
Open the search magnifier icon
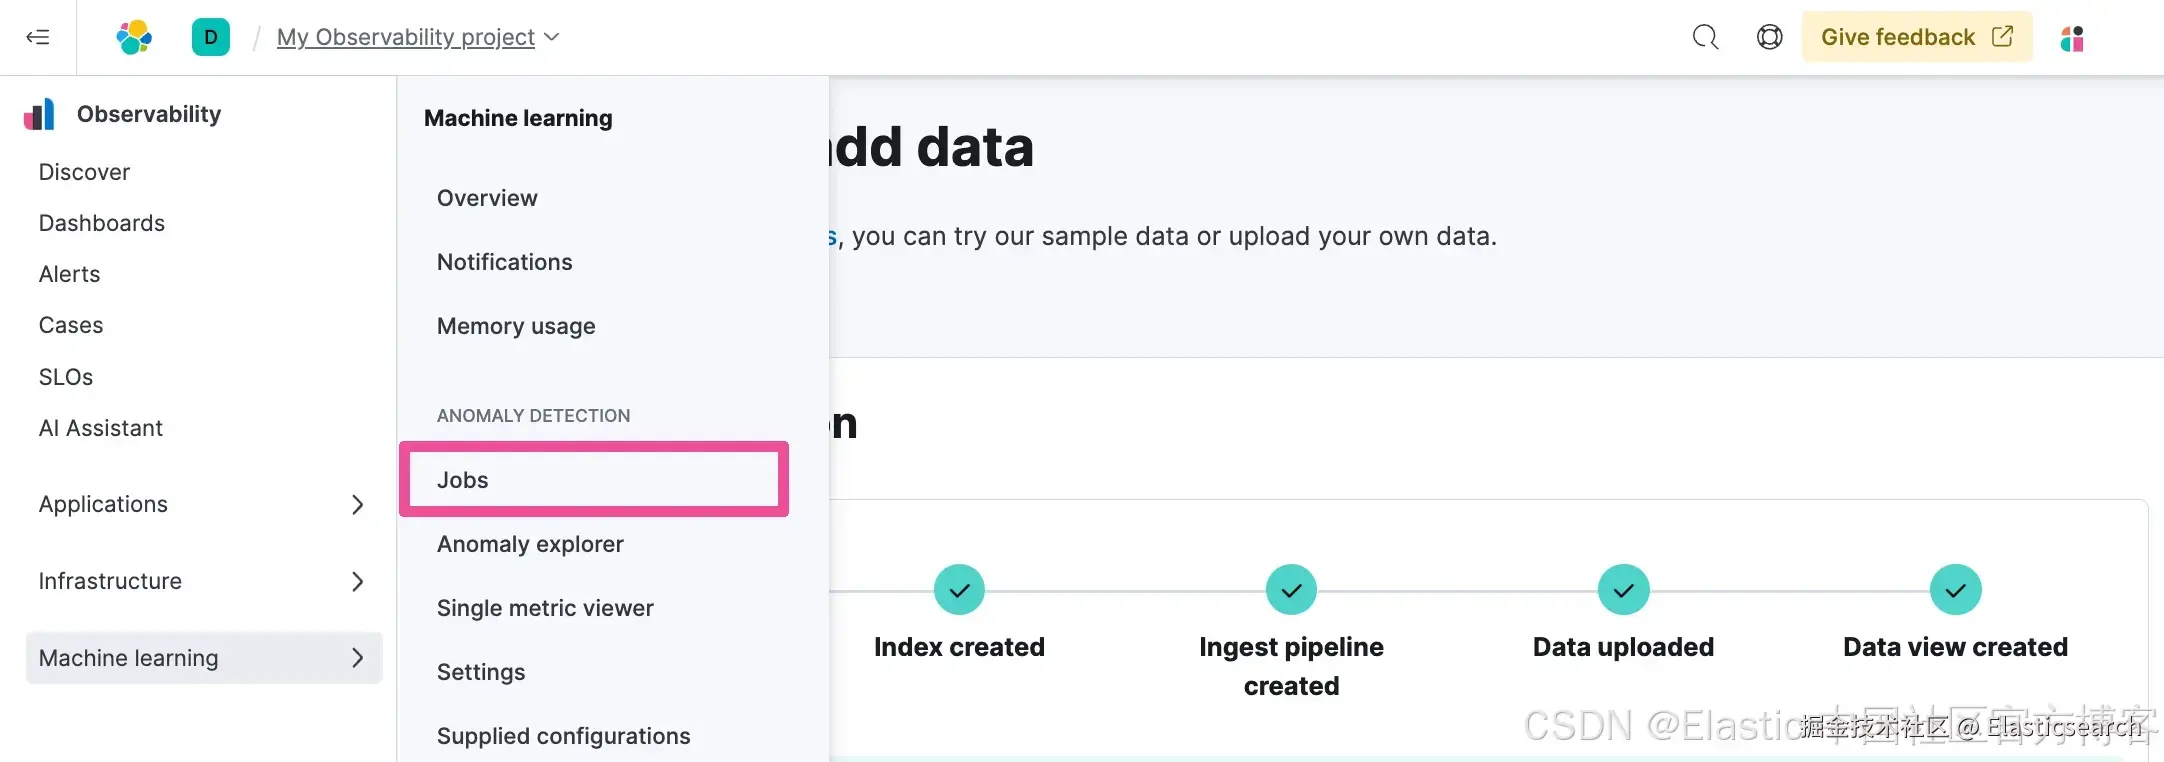tap(1705, 38)
